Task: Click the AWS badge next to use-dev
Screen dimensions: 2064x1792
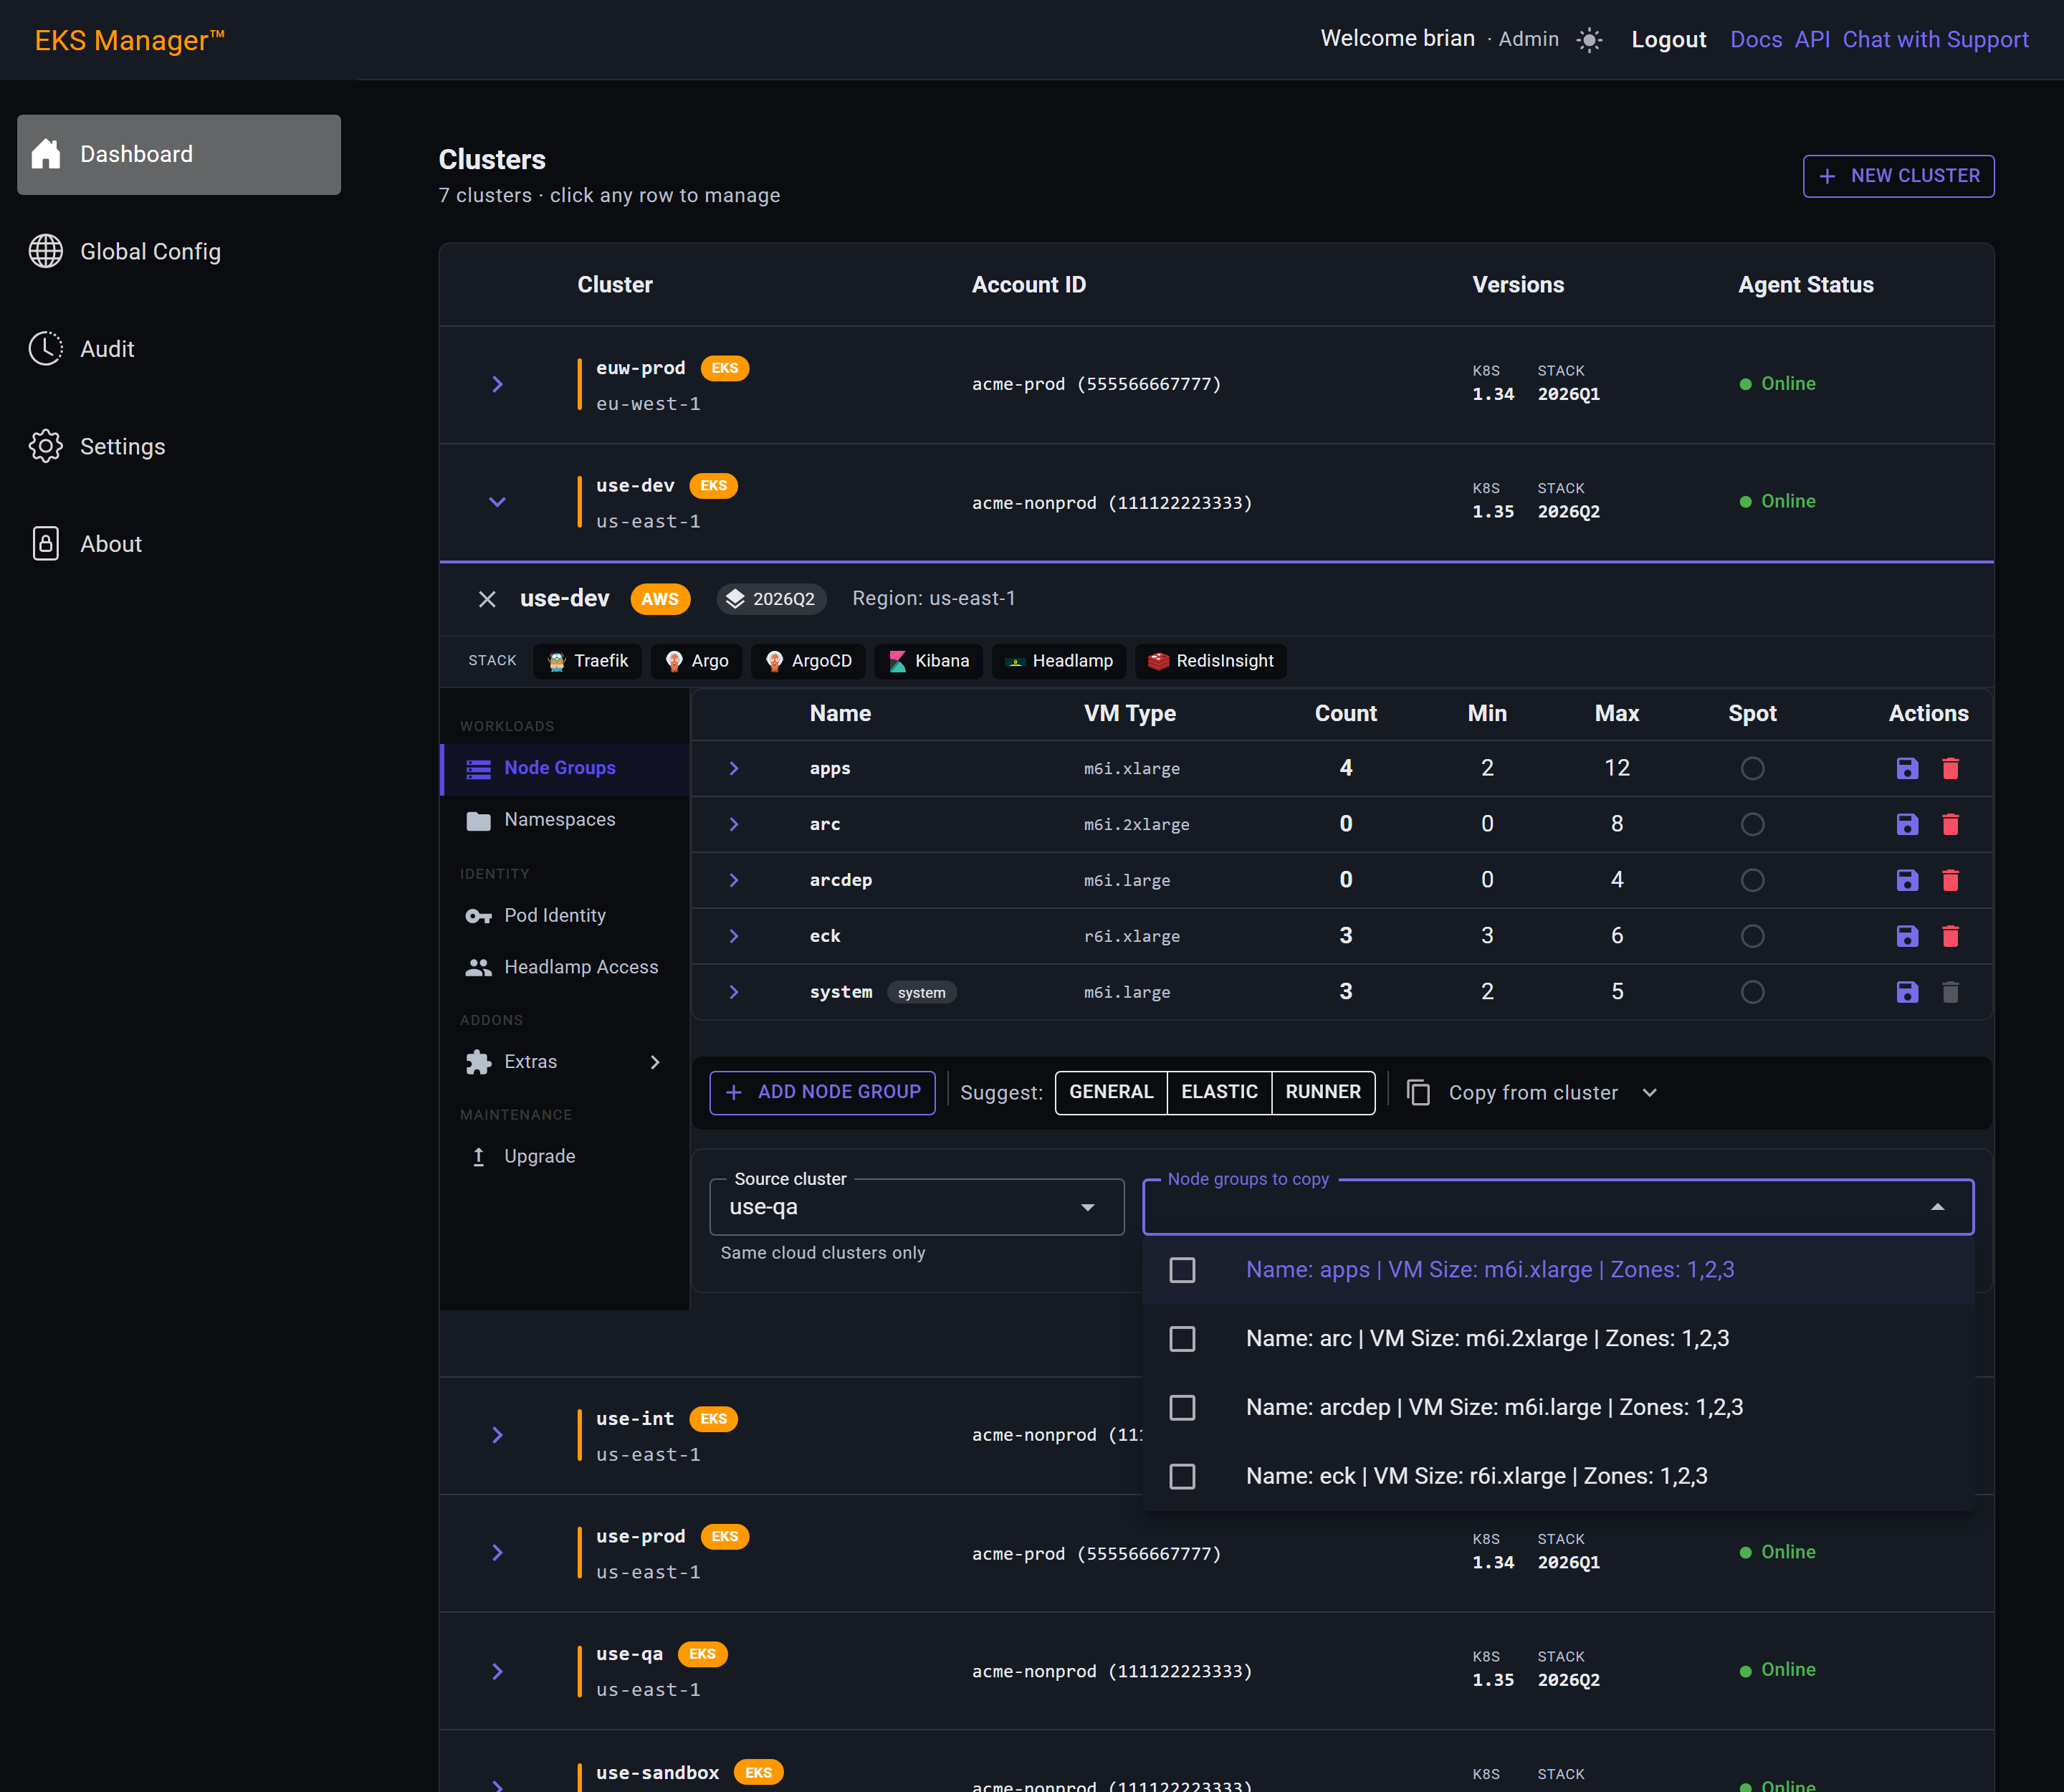Action: click(660, 599)
